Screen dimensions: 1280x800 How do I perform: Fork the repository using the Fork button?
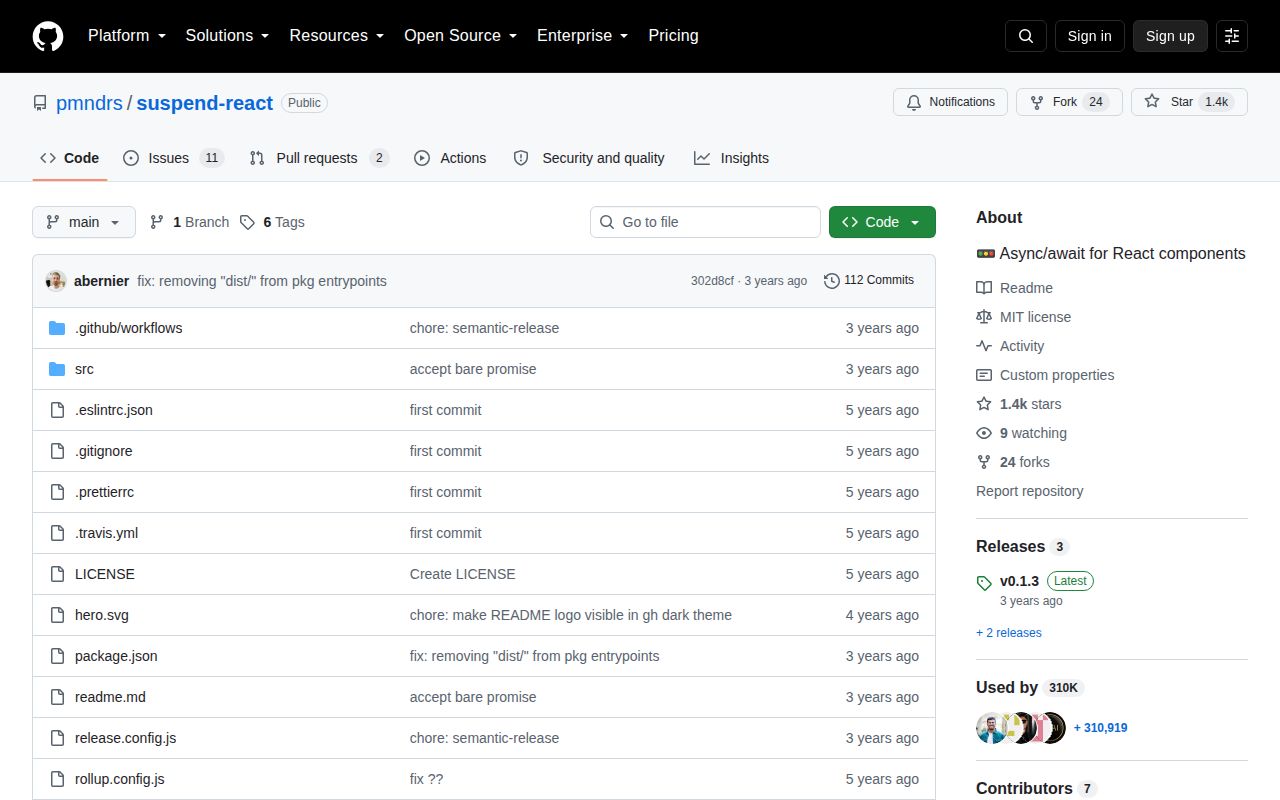pos(1069,102)
